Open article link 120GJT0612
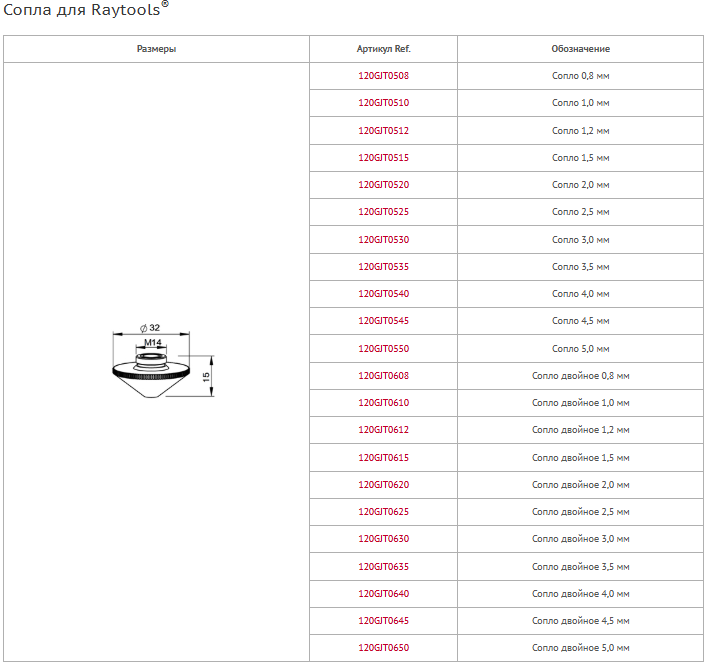Screen dimensions: 708x664 [x=383, y=430]
